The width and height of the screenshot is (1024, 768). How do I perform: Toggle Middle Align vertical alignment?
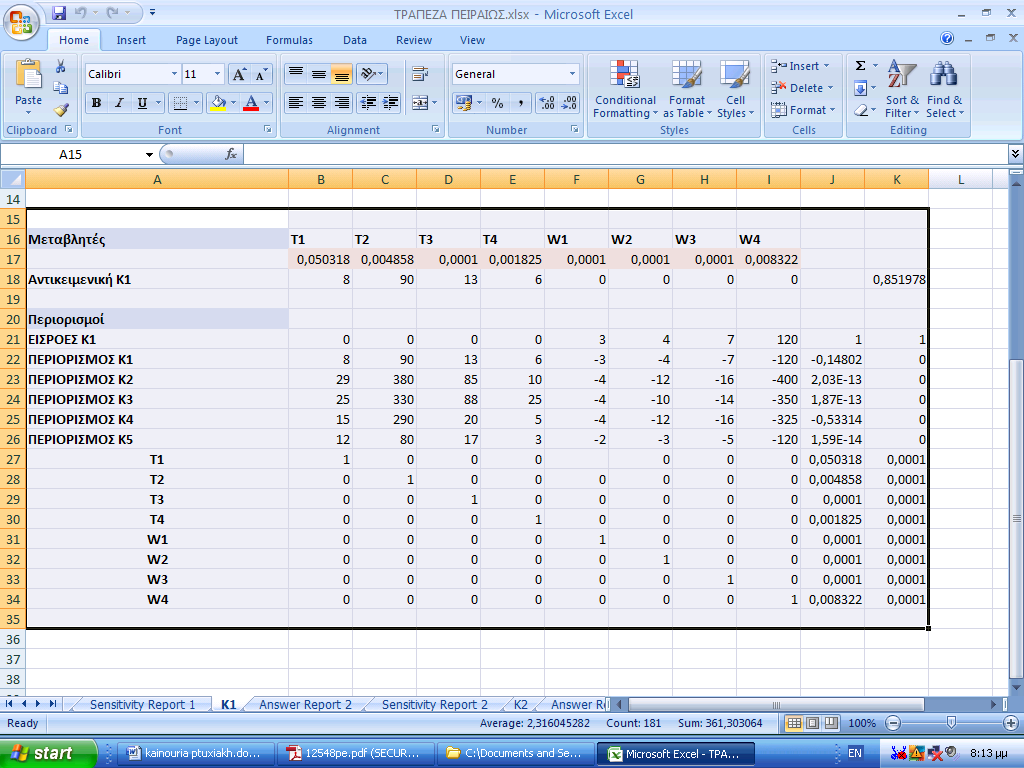click(319, 74)
